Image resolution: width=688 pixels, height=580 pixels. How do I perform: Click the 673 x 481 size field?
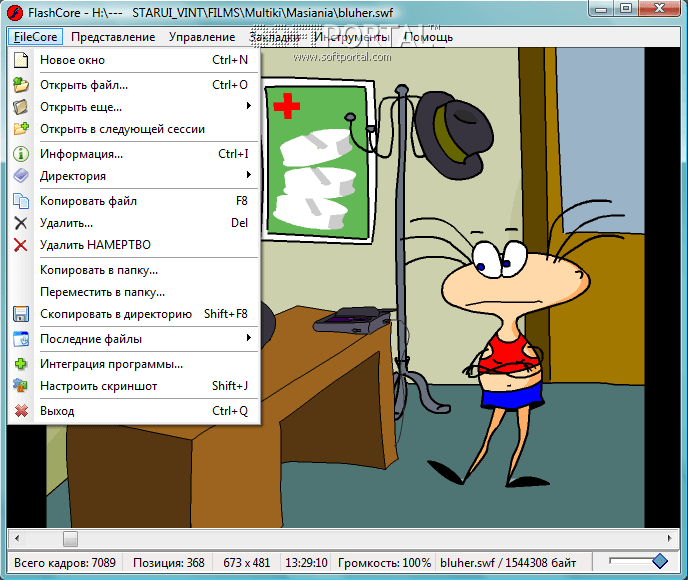tap(247, 563)
